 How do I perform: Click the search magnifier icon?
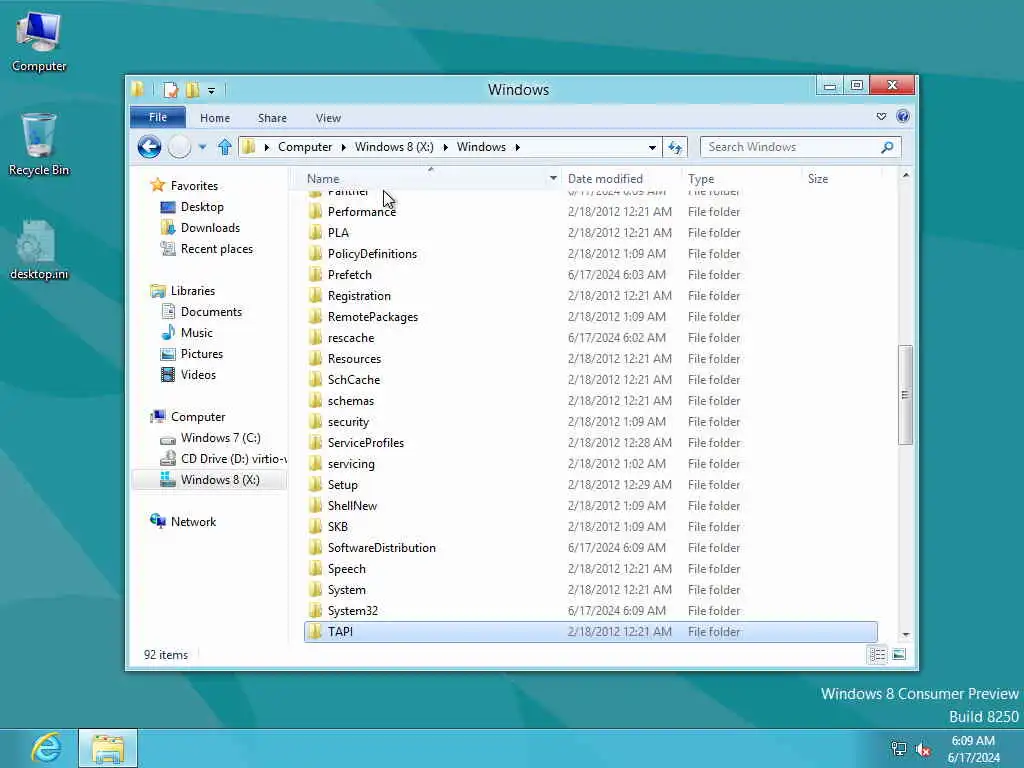887,147
